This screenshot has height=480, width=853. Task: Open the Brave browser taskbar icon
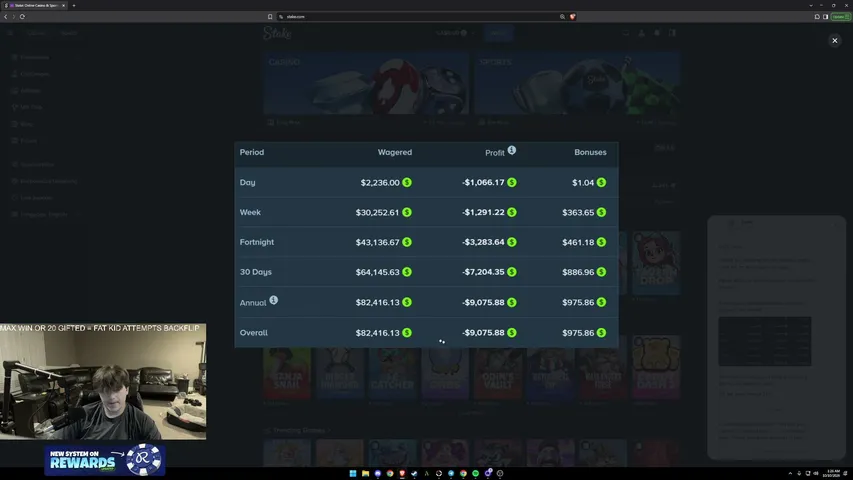pyautogui.click(x=402, y=473)
